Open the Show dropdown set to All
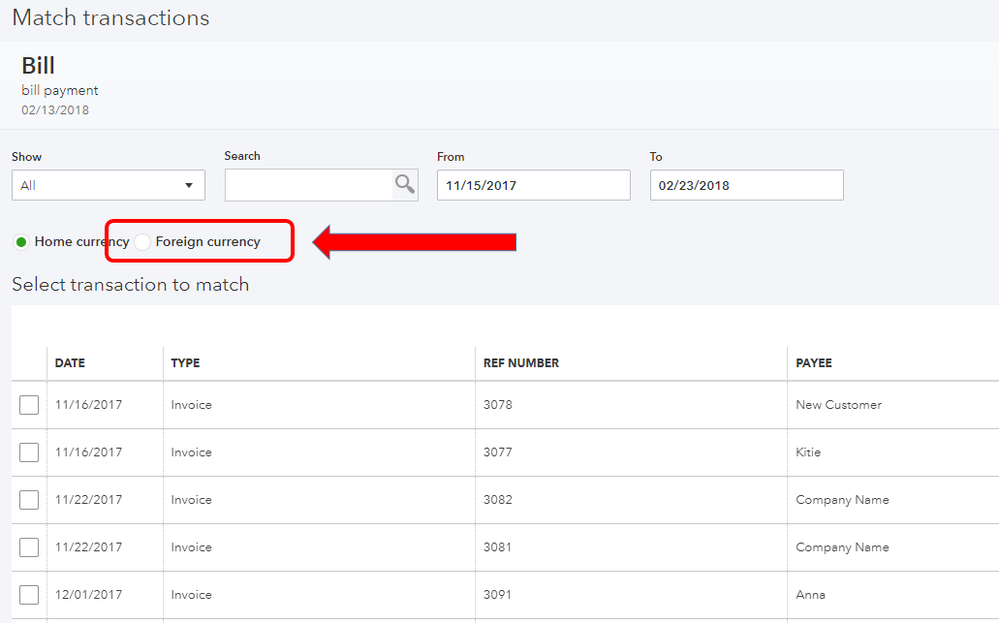Screen dimensions: 999x623 (108, 185)
